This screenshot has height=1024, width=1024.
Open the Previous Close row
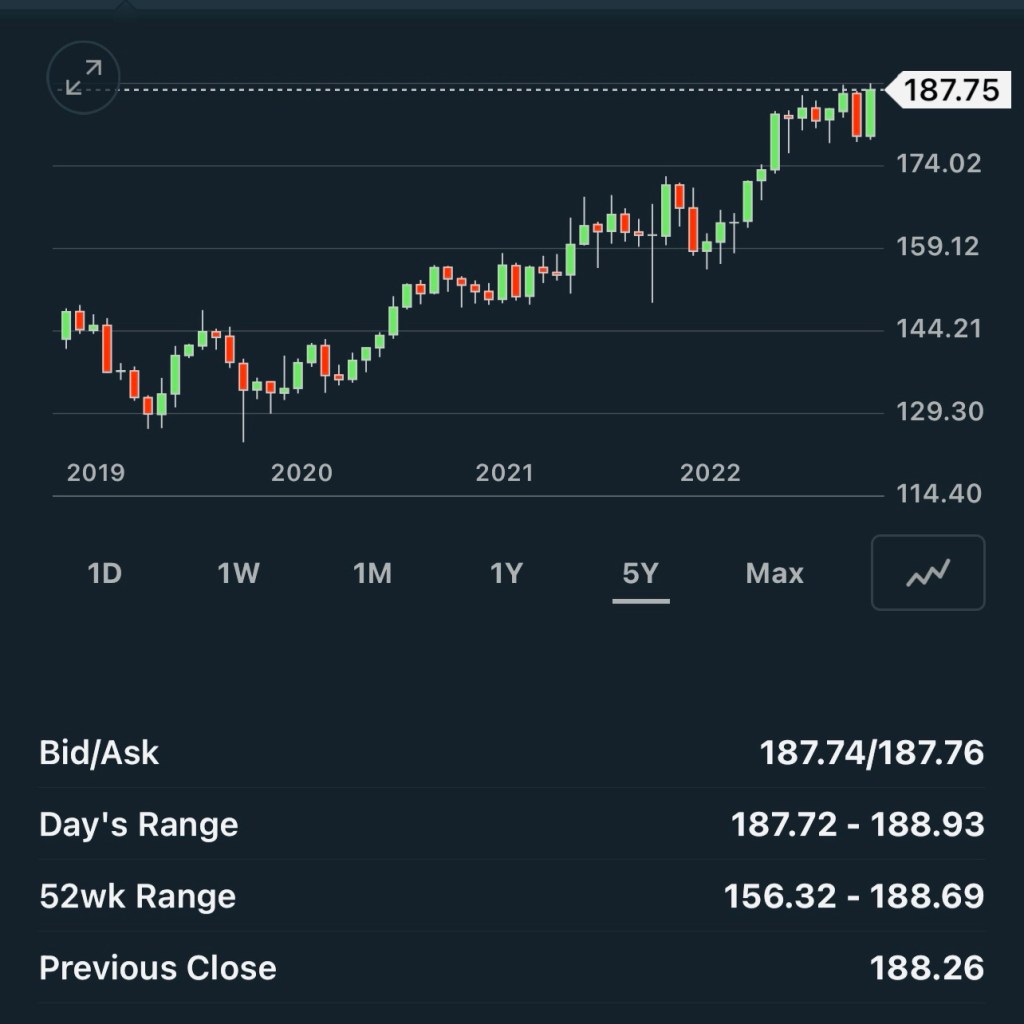[x=511, y=968]
